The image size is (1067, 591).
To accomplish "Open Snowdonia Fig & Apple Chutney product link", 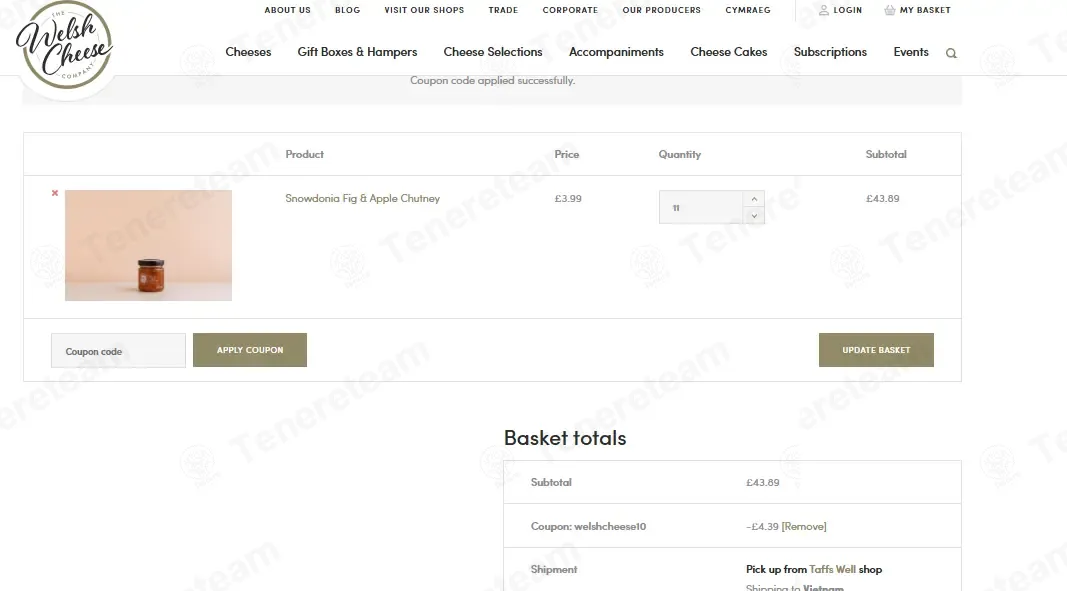I will pos(362,198).
